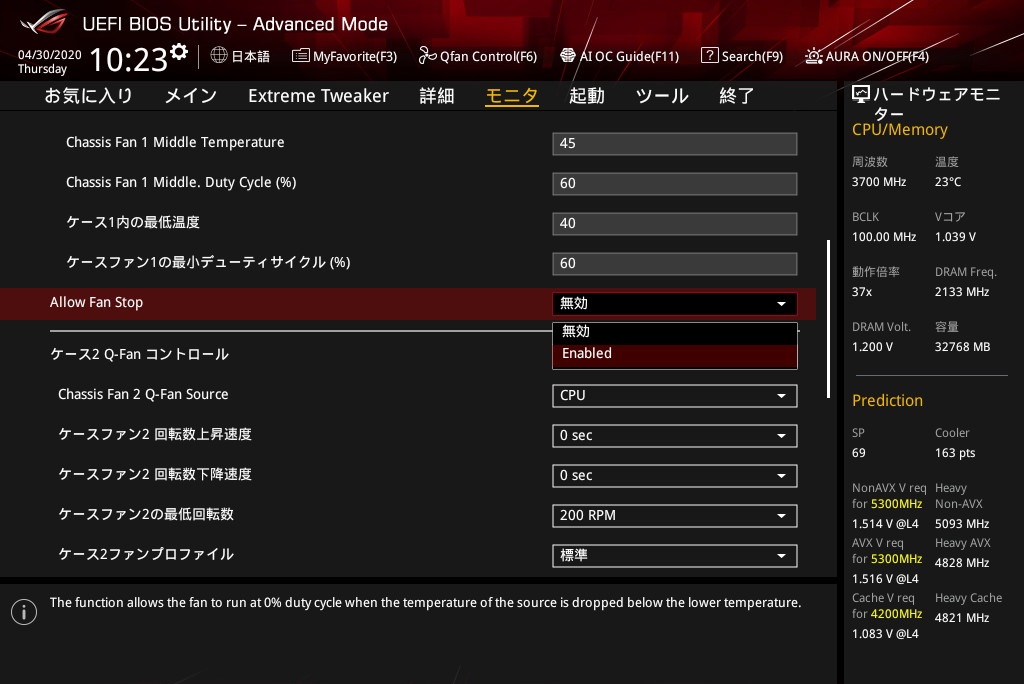Screen dimensions: 1024x684
Task: Click the info icon beside help text
Action: click(x=24, y=612)
